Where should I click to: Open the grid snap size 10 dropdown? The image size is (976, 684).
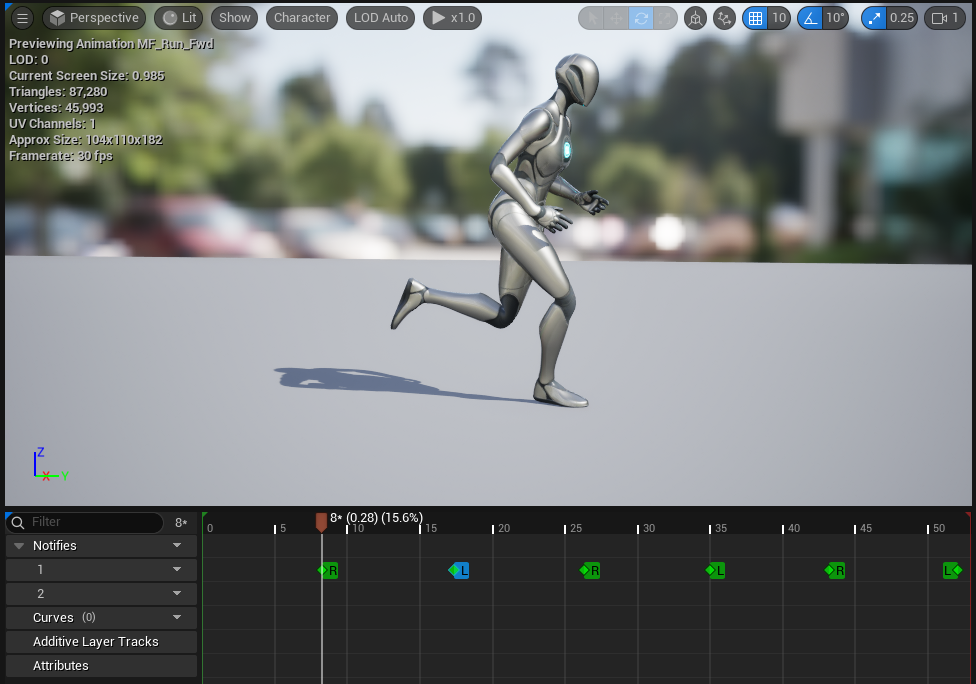[779, 18]
